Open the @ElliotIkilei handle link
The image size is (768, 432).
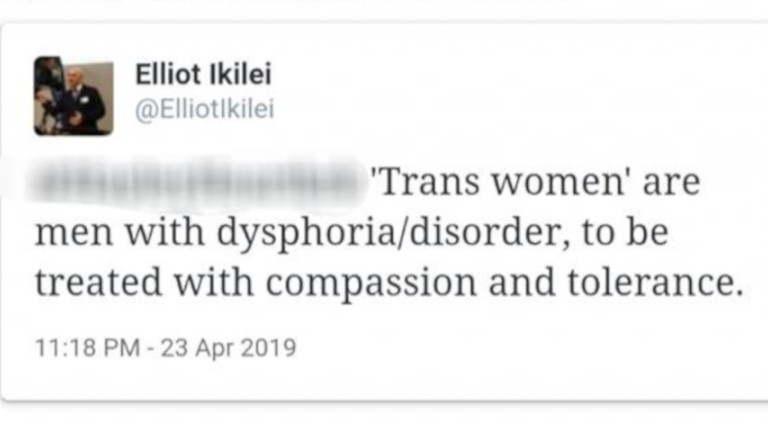pos(204,109)
